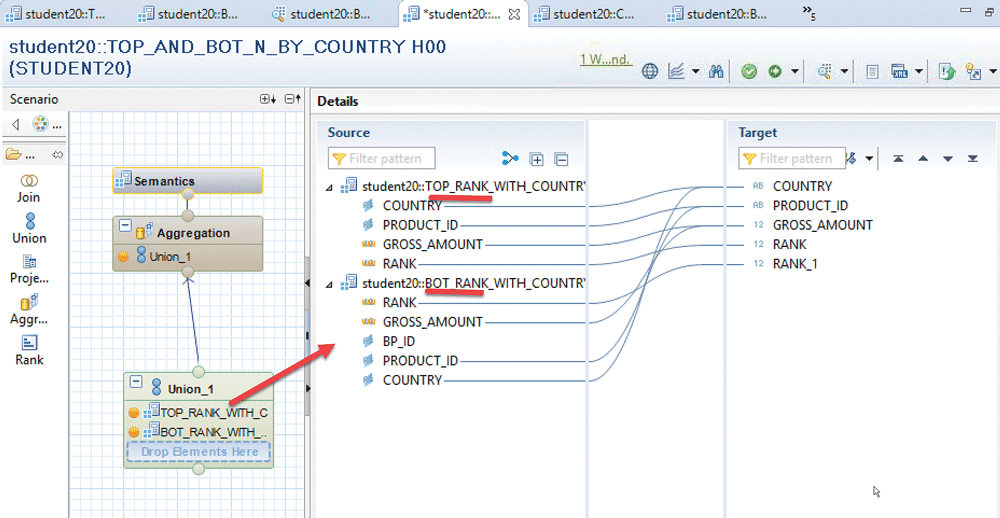Open the Save and Activate dropdown arrow
This screenshot has width=1000, height=518.
[795, 71]
